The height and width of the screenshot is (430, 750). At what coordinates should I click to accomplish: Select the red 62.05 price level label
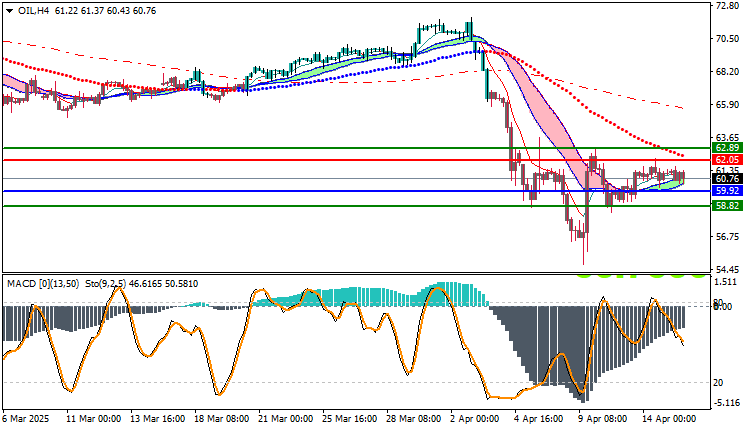(727, 160)
